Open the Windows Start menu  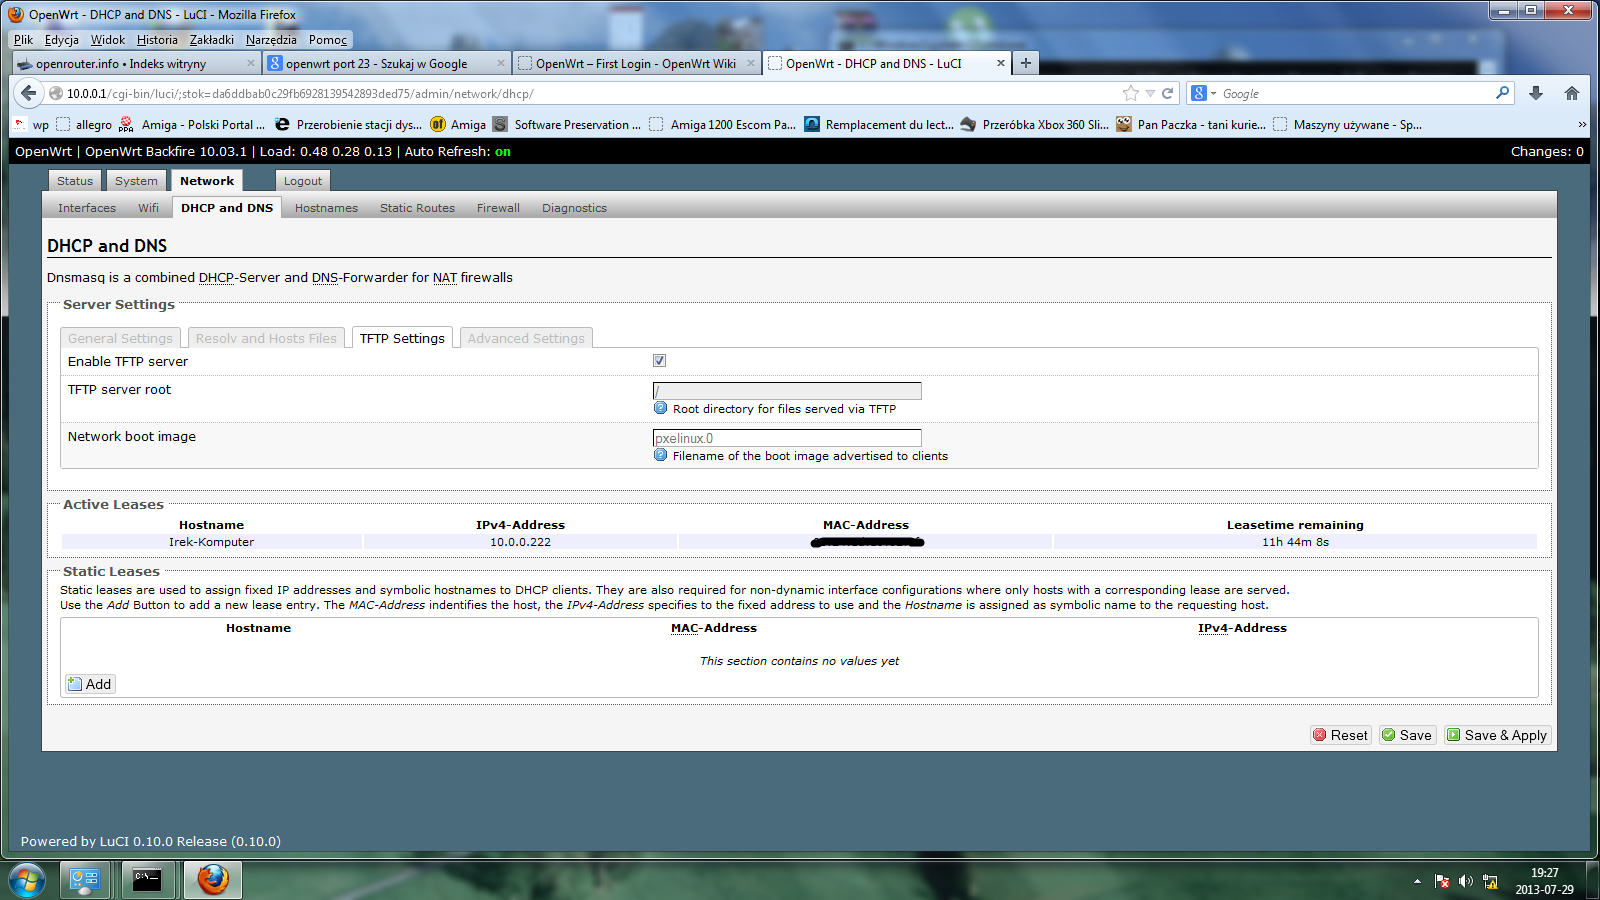pos(27,880)
